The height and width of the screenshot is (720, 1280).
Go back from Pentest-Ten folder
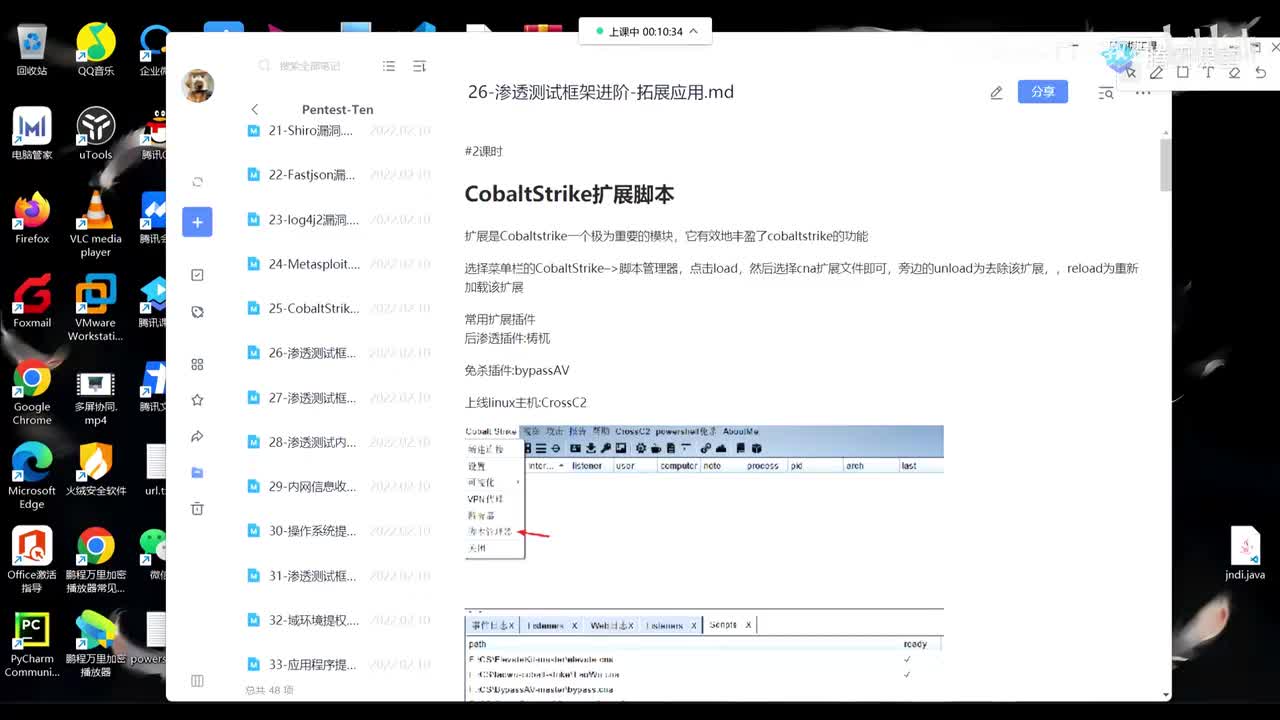coord(254,109)
